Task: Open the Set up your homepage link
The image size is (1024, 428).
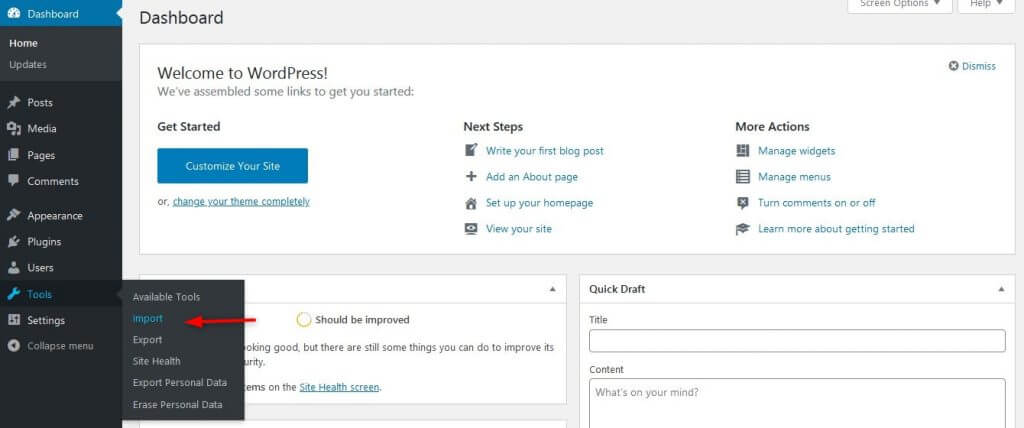Action: coord(539,203)
